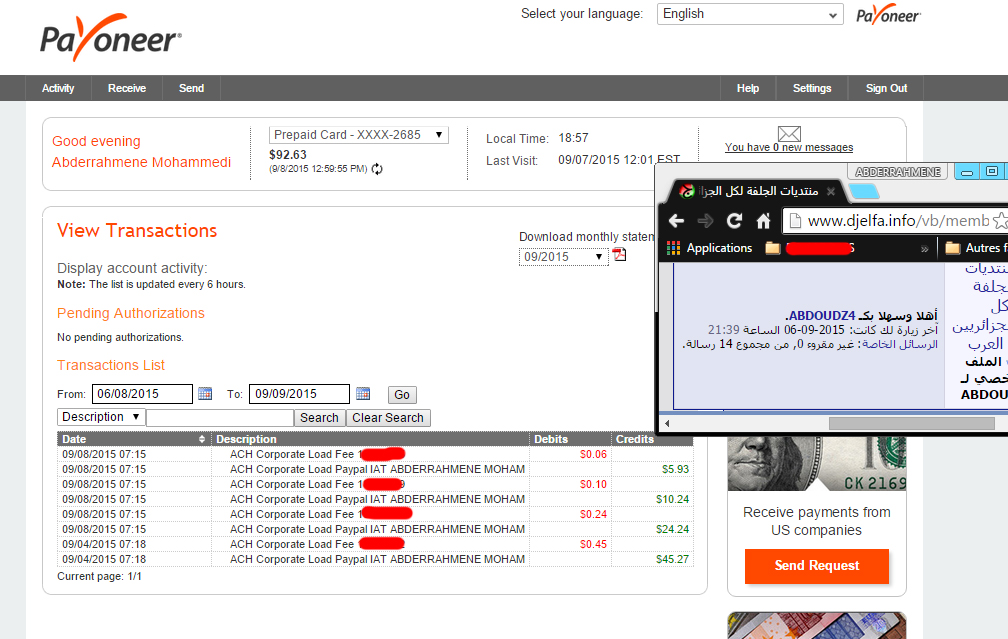Click the Debits column header
This screenshot has width=1008, height=639.
coord(570,439)
